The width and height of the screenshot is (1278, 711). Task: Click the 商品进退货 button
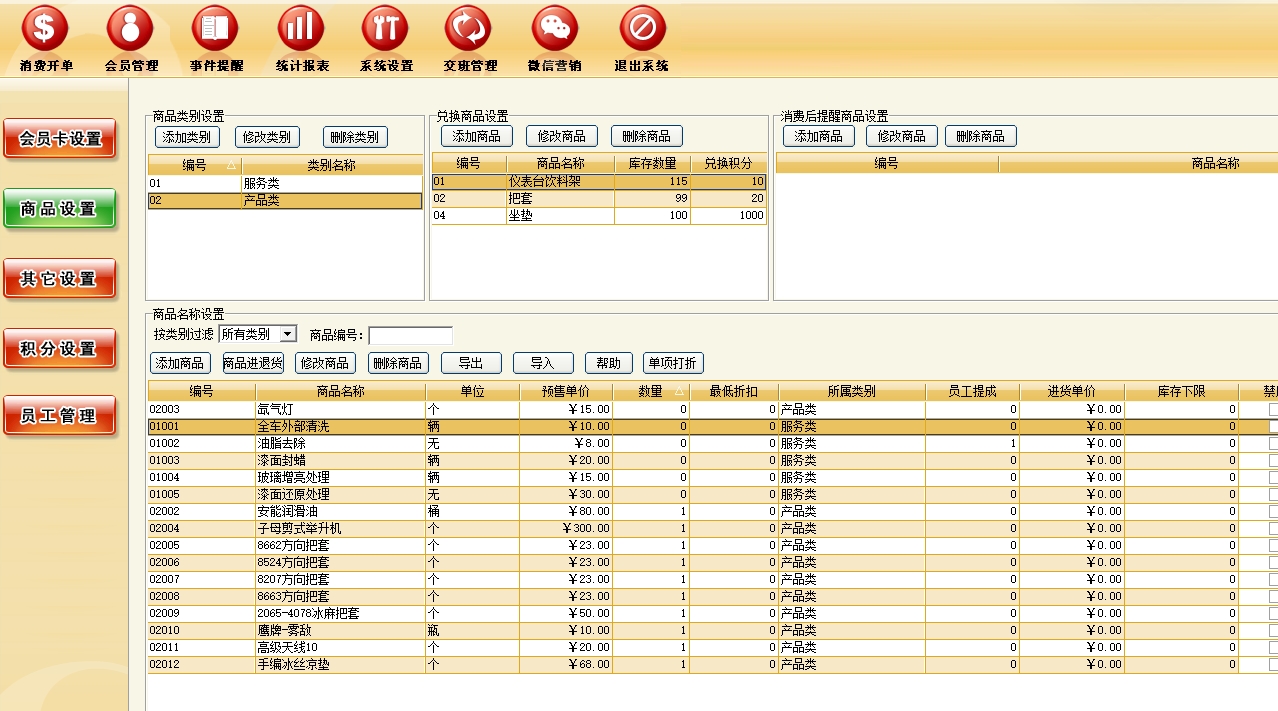click(252, 363)
